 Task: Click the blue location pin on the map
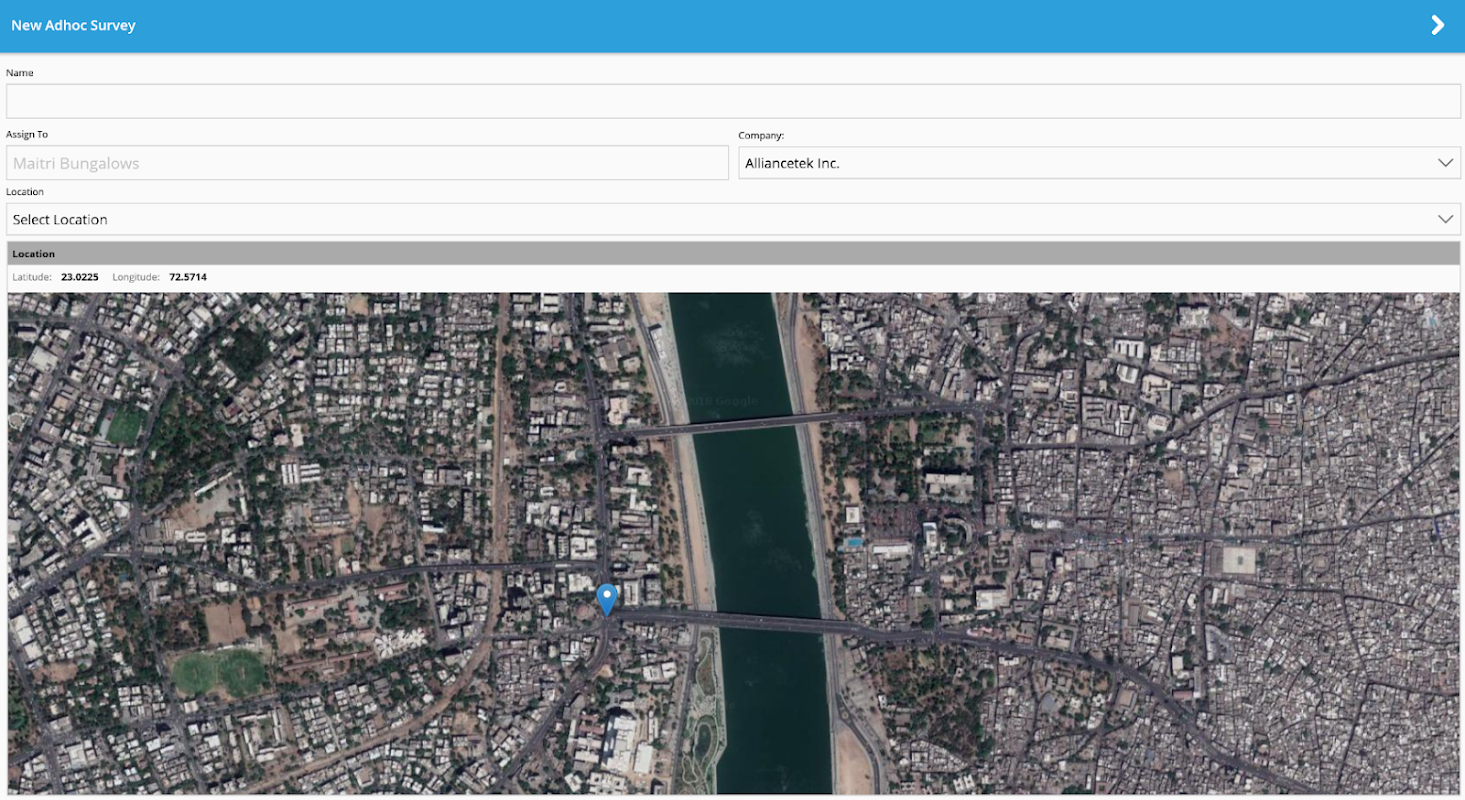pos(606,599)
